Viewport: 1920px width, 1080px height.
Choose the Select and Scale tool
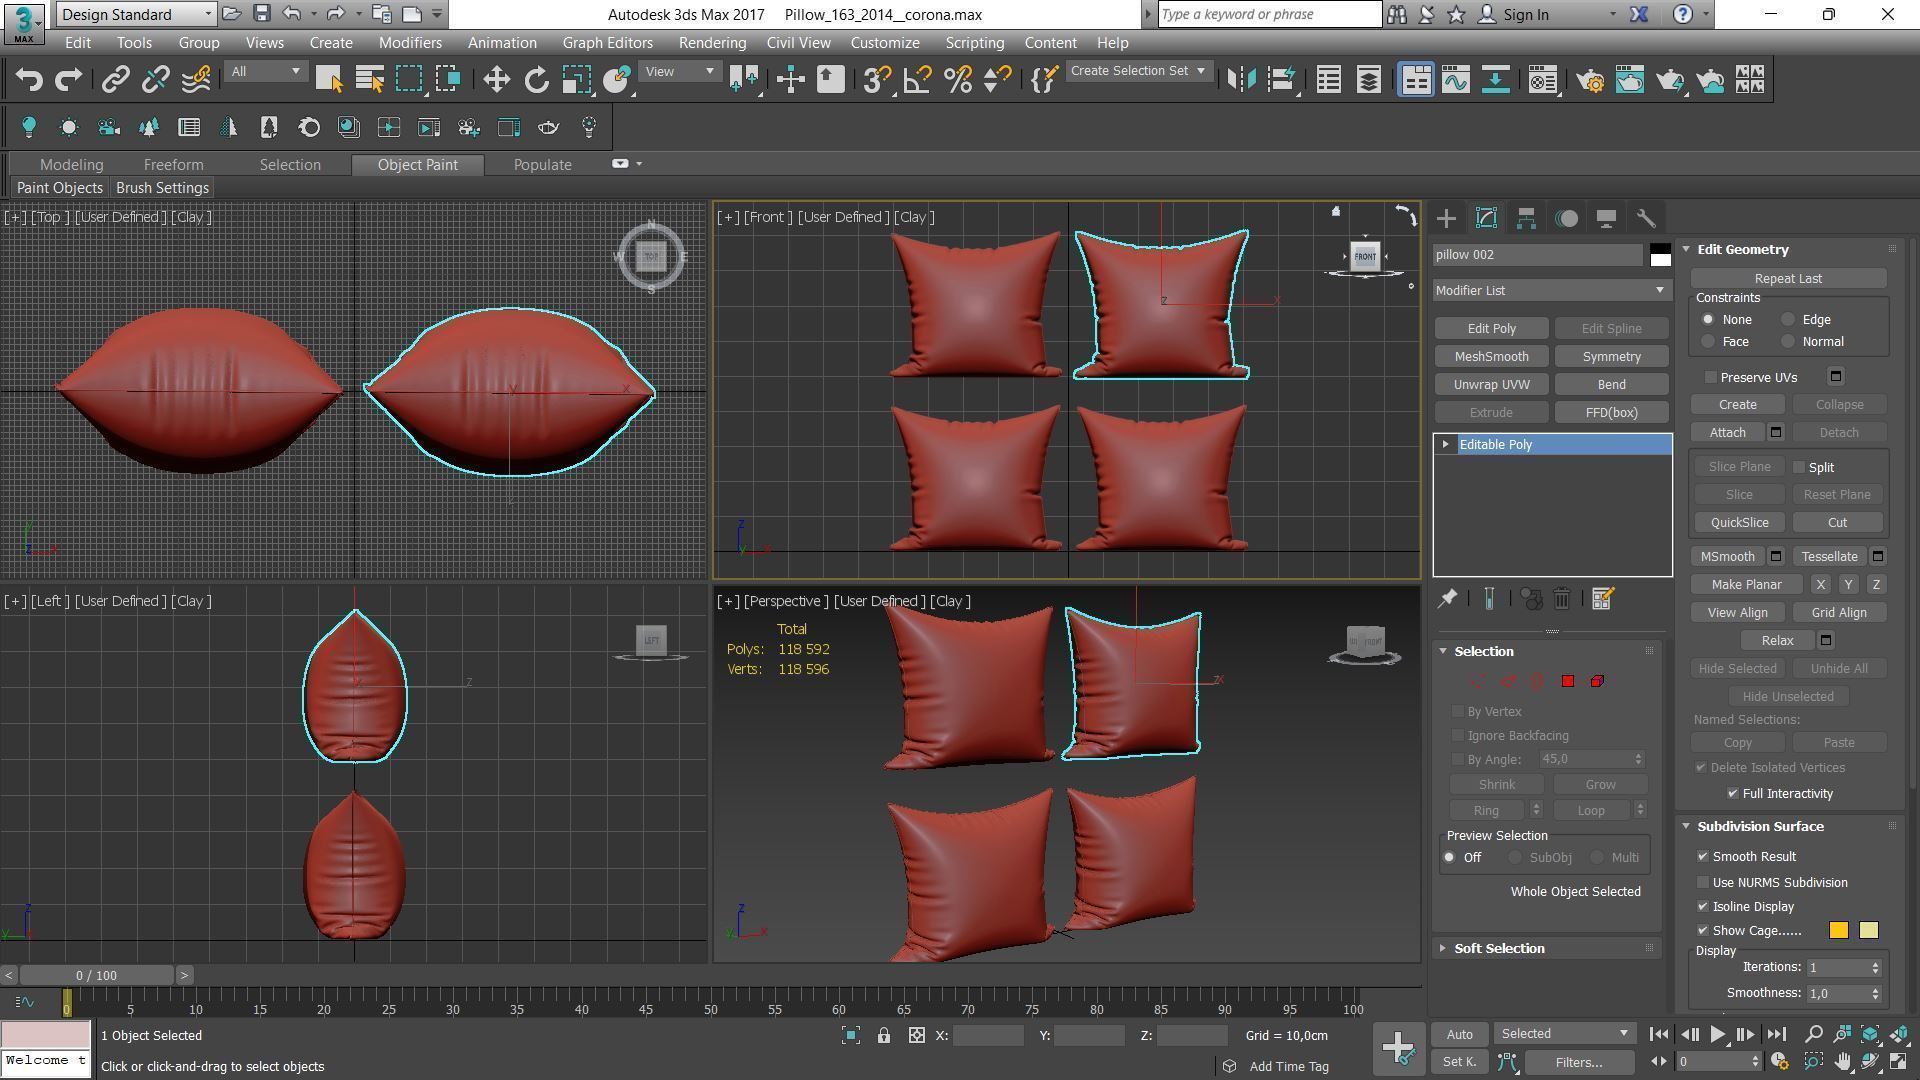pyautogui.click(x=577, y=80)
